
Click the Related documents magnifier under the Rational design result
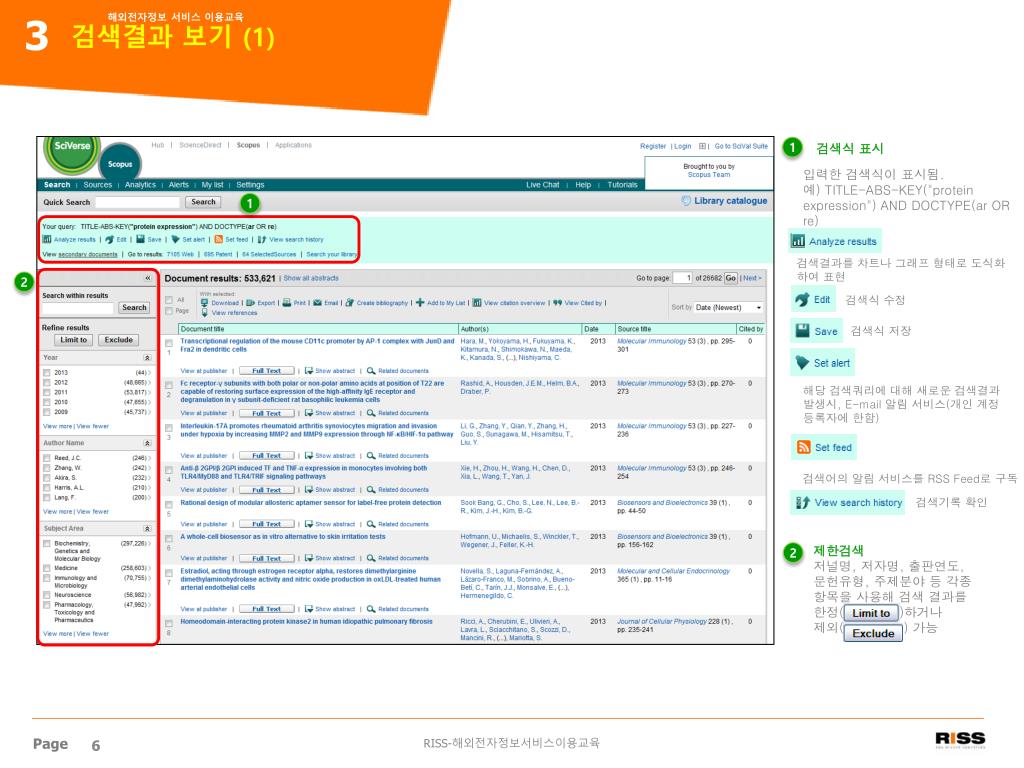pos(371,524)
